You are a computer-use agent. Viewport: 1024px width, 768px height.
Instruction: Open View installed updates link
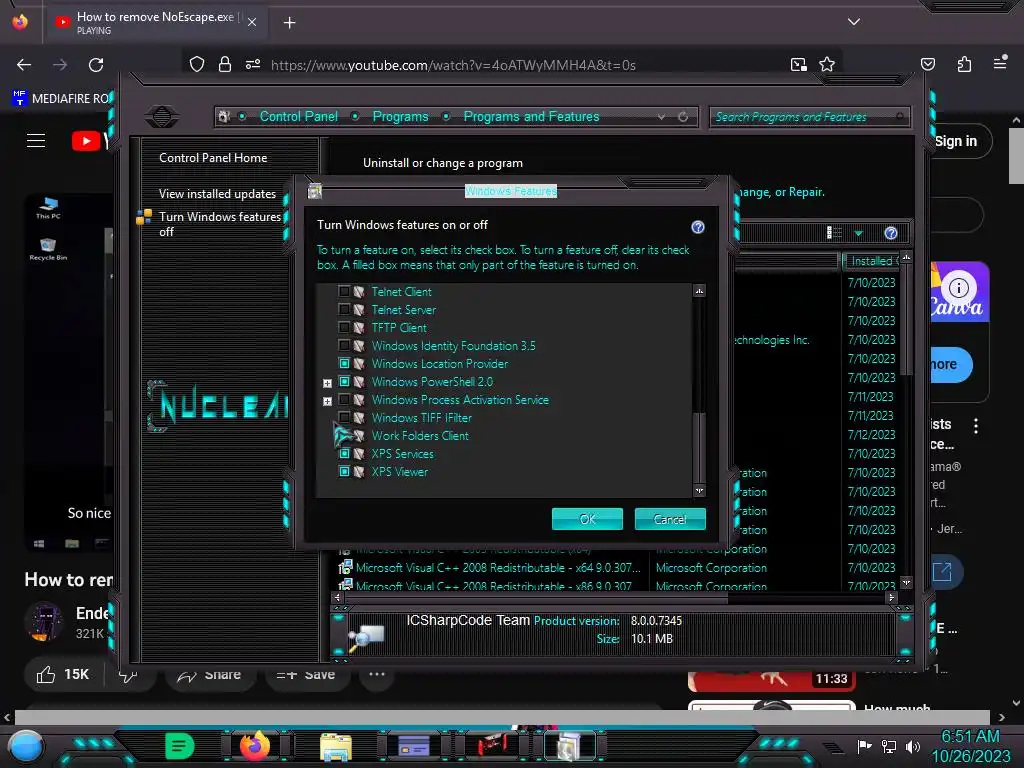(217, 194)
